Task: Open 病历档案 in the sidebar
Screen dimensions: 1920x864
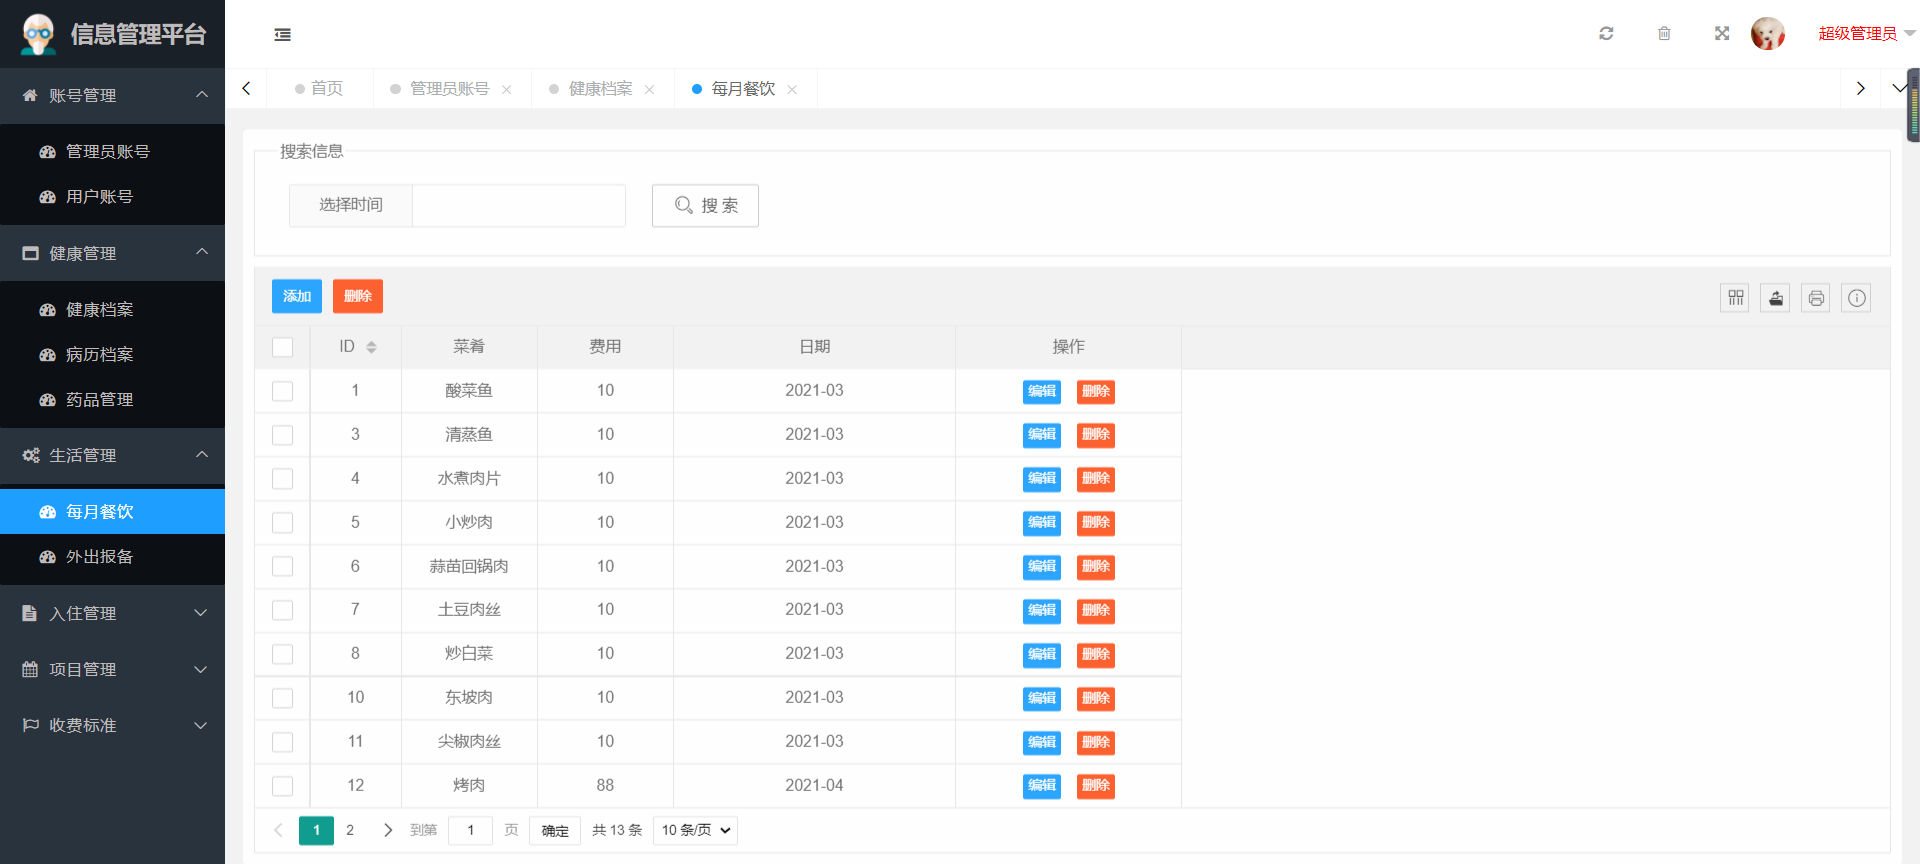Action: (112, 355)
